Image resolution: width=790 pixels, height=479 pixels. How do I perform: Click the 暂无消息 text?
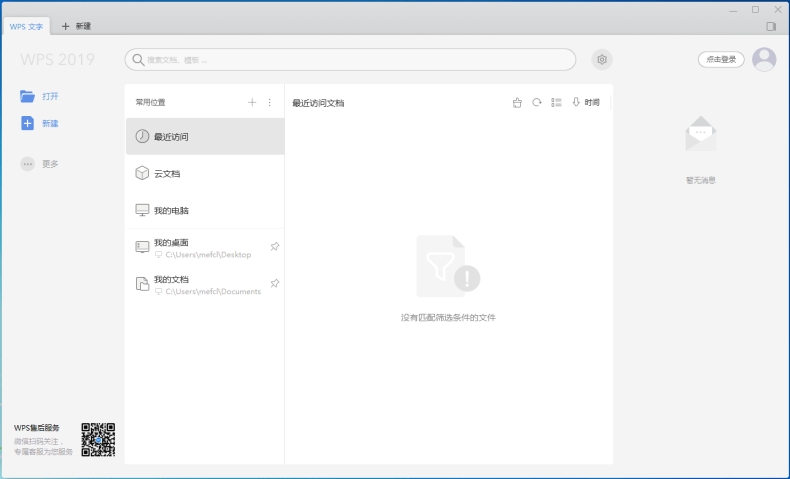[701, 180]
